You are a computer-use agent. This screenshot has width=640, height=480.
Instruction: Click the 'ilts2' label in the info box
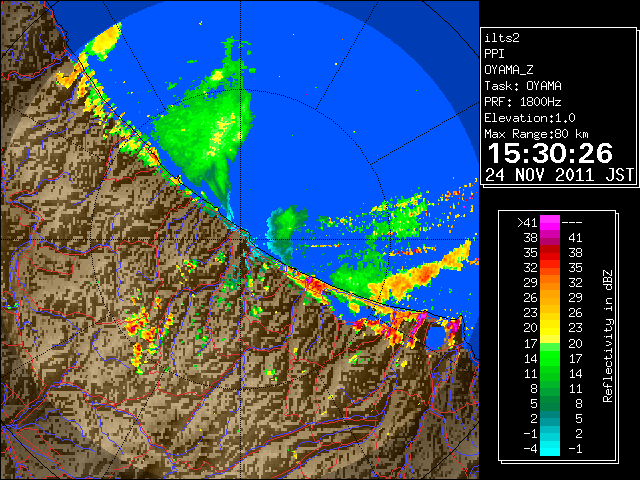pyautogui.click(x=502, y=38)
